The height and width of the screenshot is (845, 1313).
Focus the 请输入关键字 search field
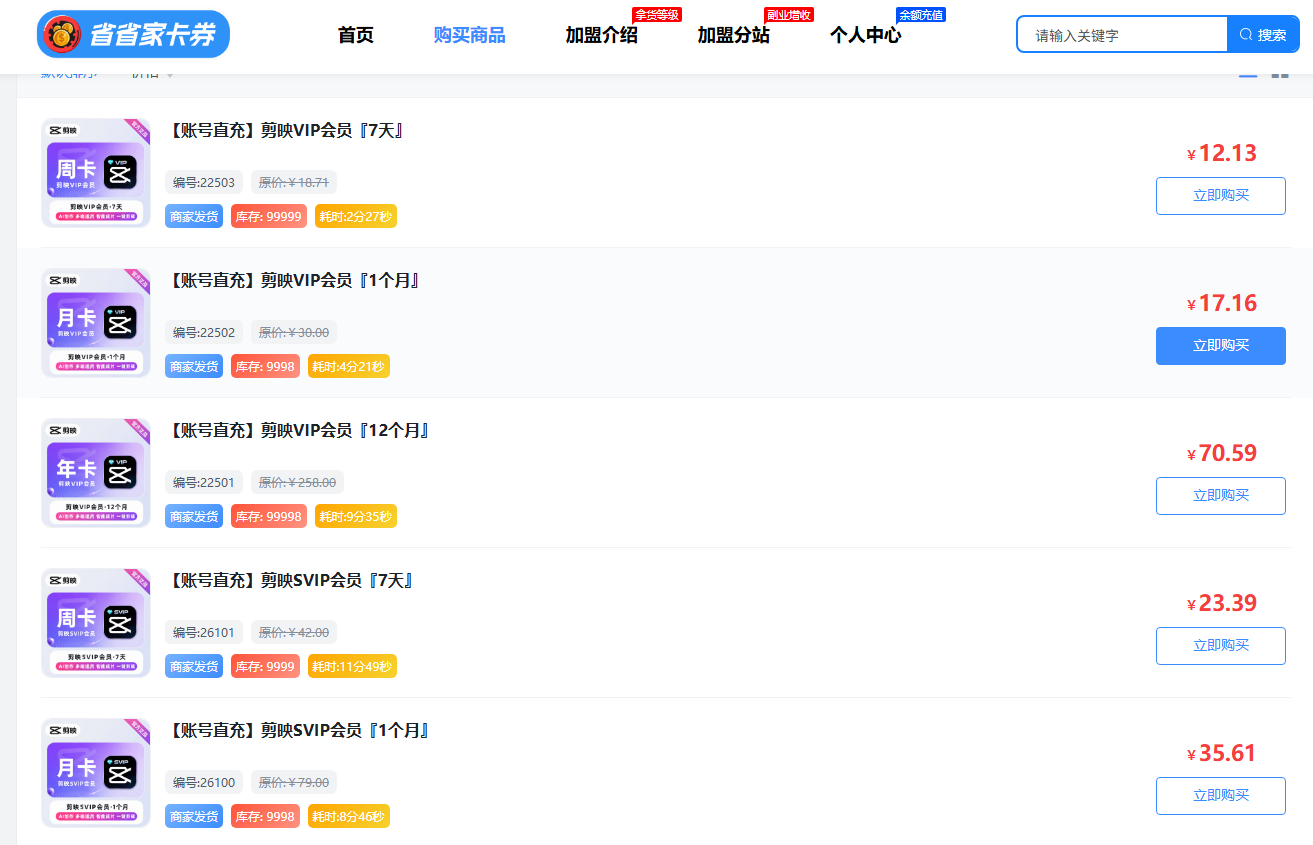pyautogui.click(x=1122, y=35)
